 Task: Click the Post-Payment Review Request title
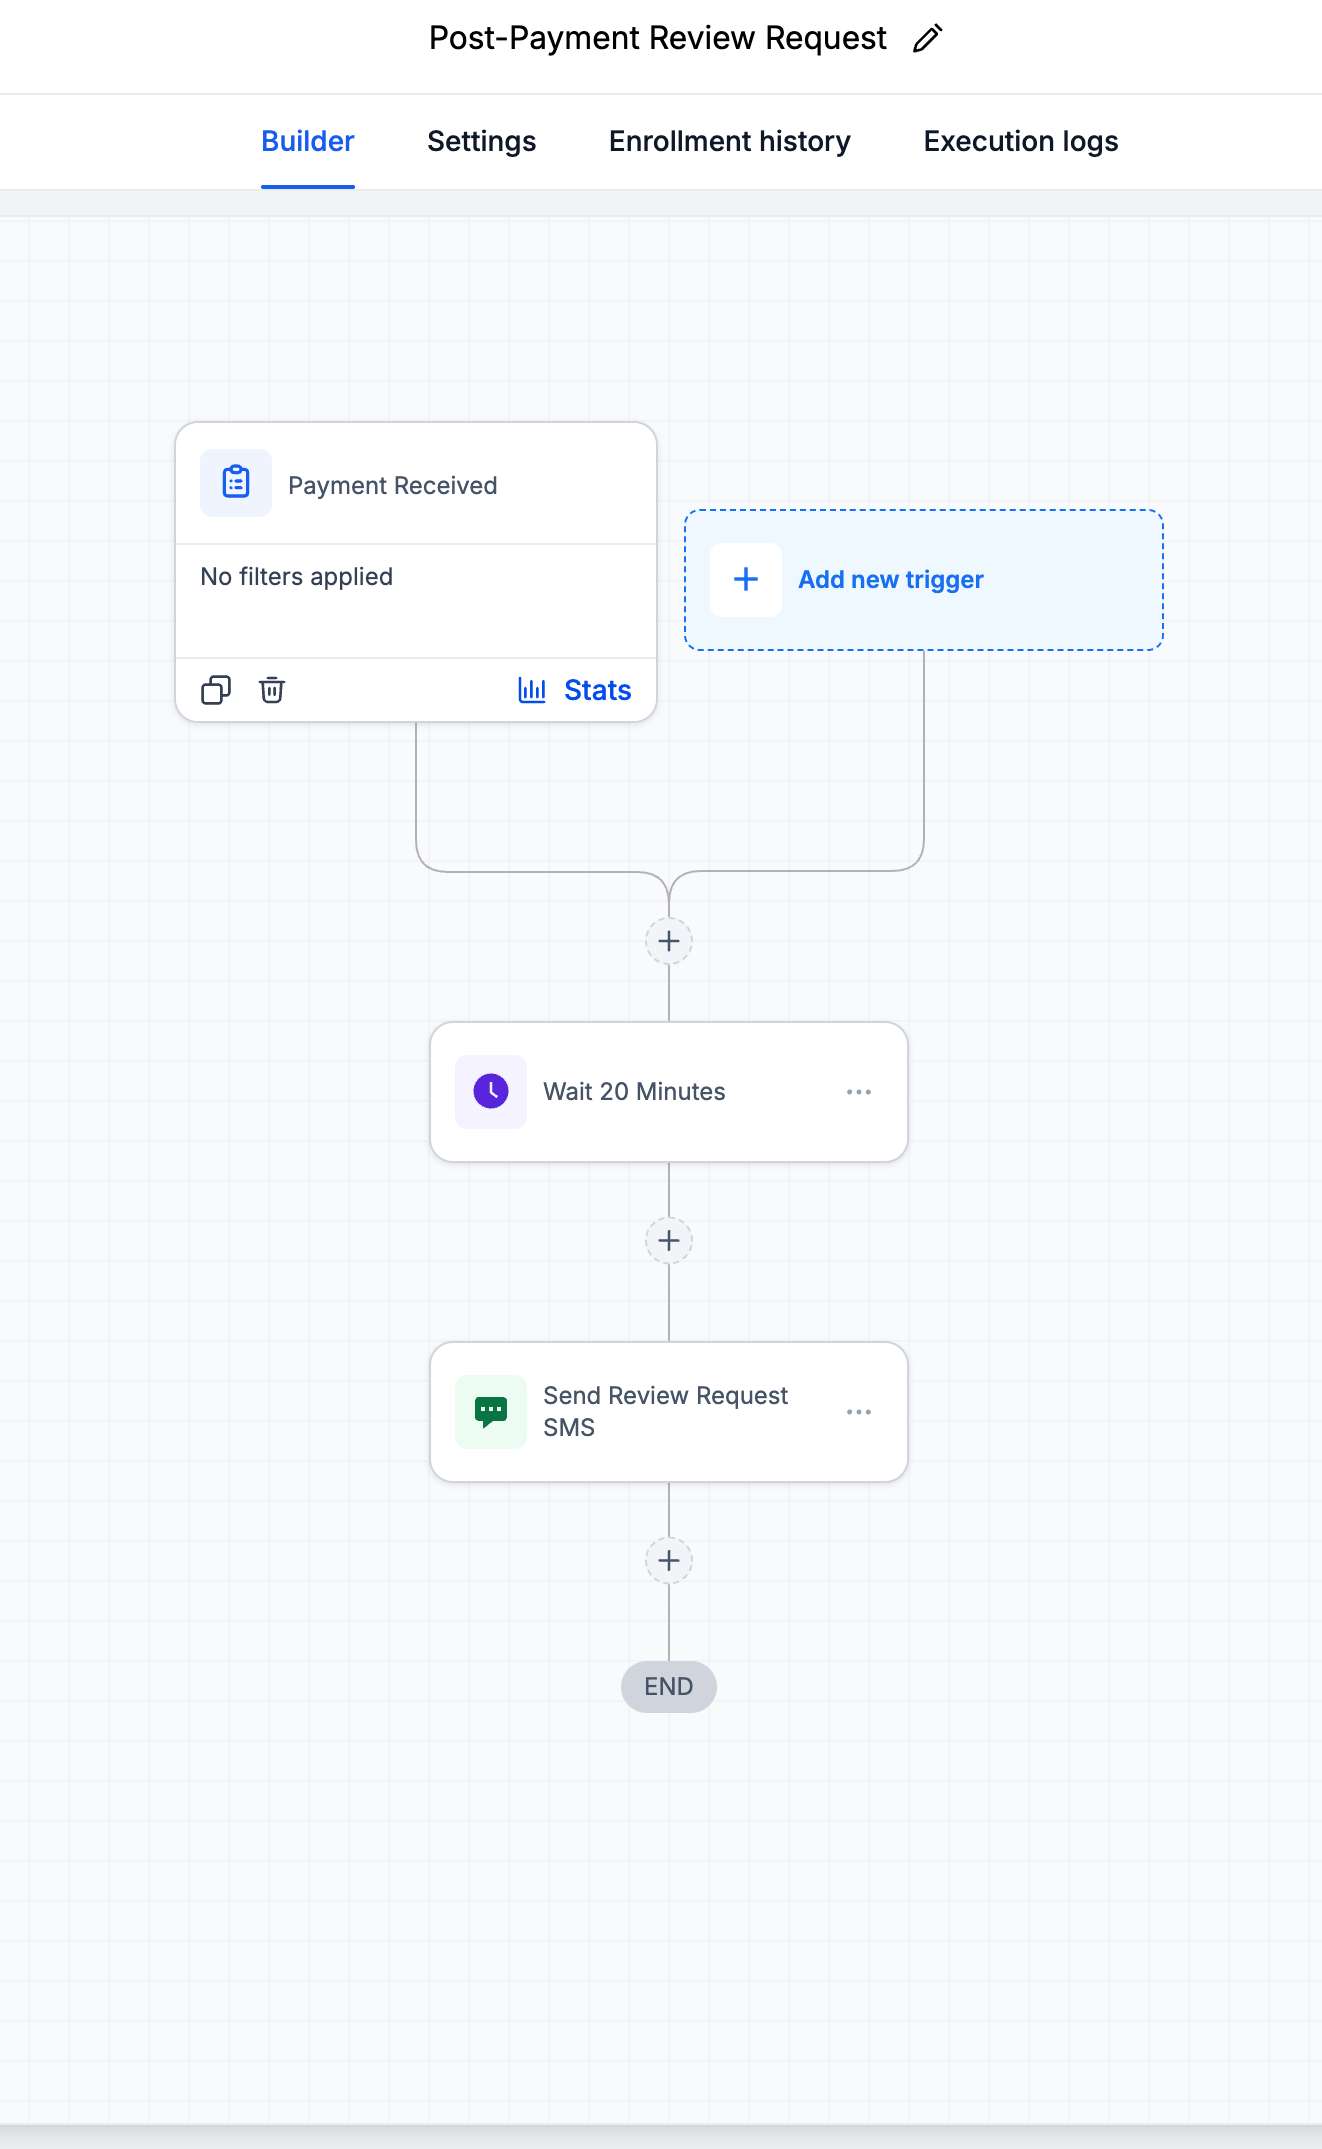[658, 38]
